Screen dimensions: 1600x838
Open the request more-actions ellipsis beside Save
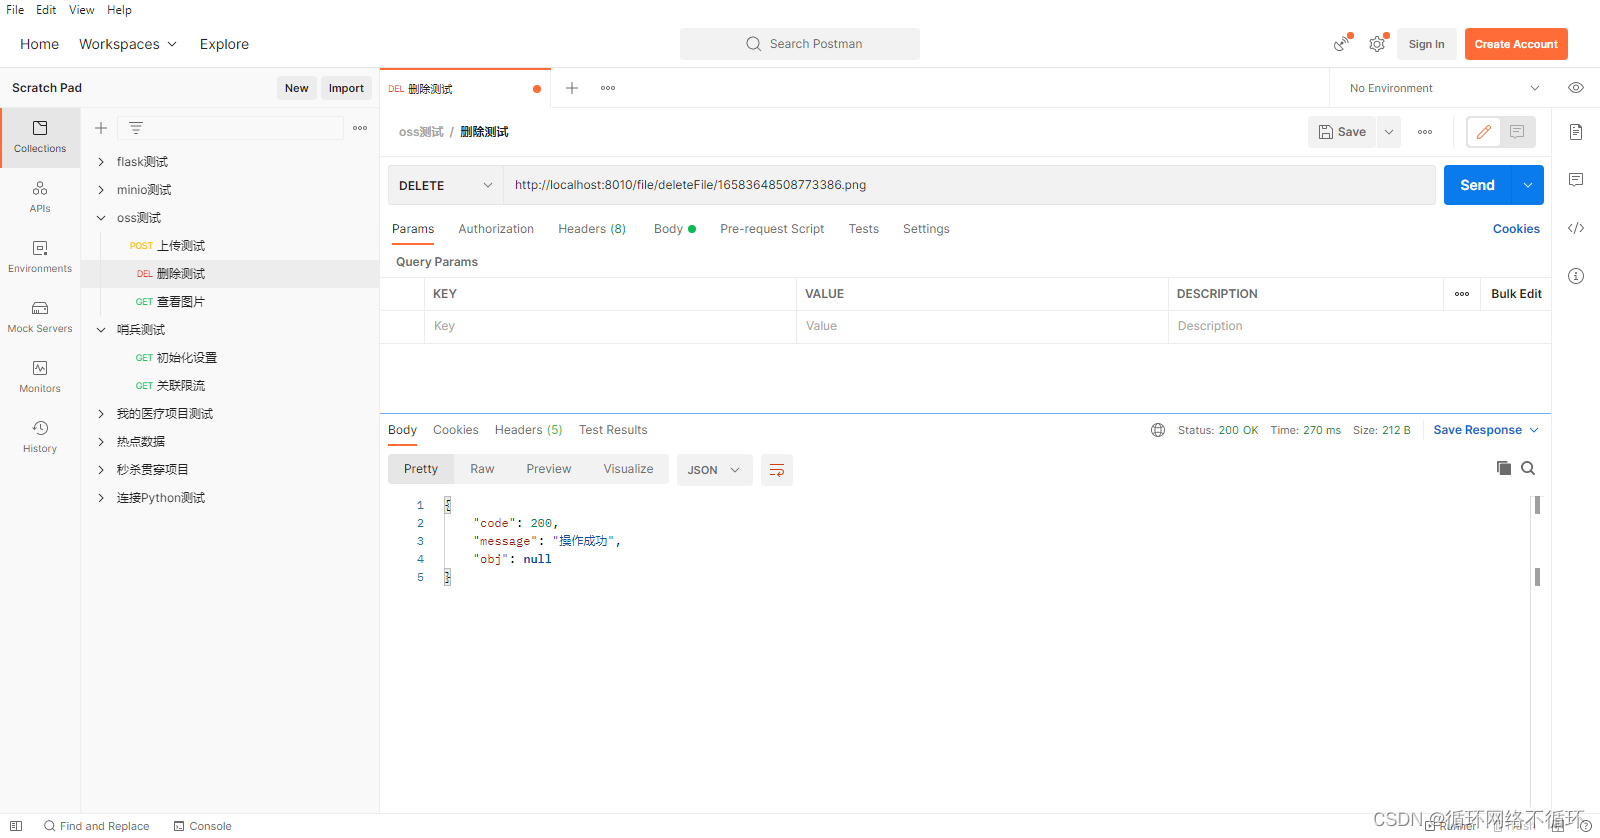click(1425, 132)
